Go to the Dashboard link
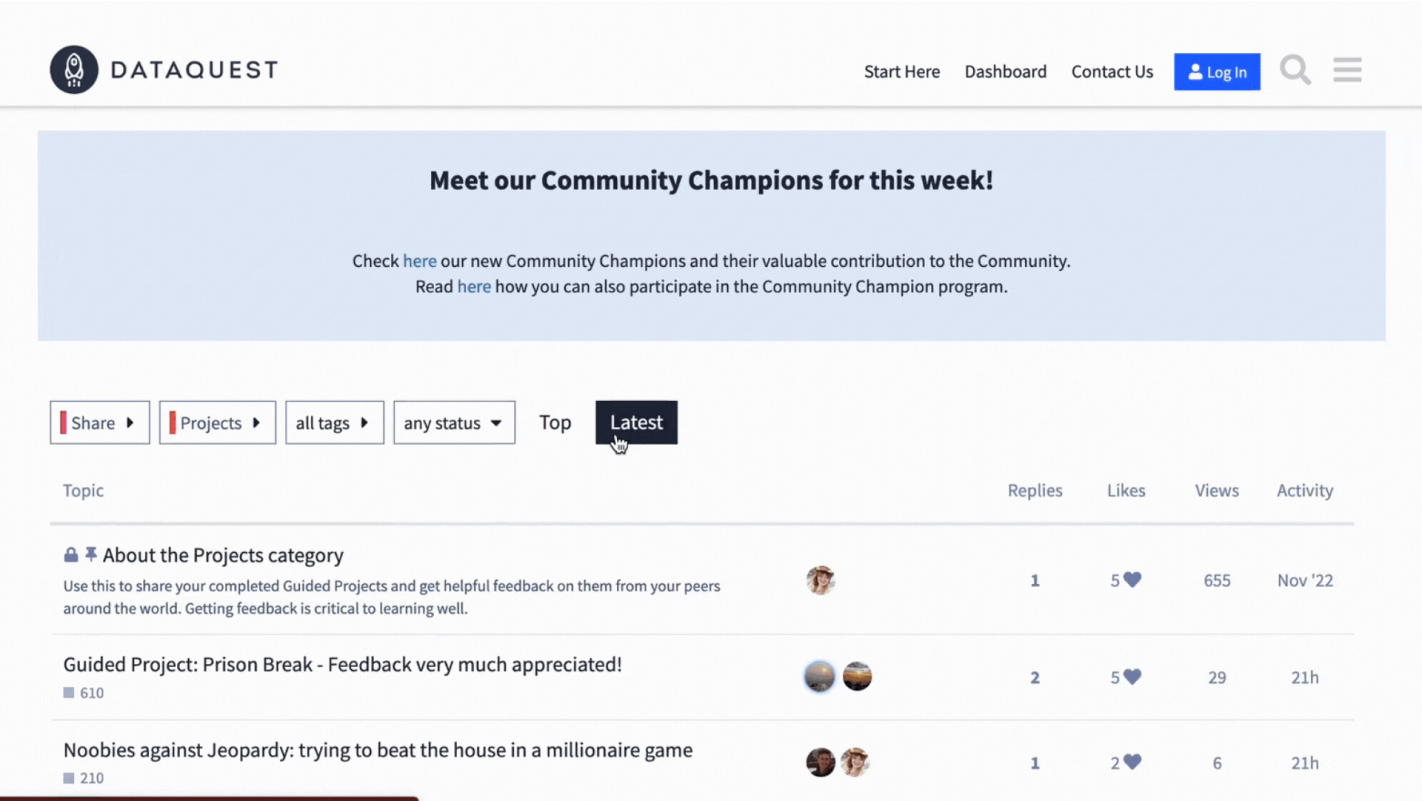This screenshot has height=801, width=1422. pos(1005,72)
